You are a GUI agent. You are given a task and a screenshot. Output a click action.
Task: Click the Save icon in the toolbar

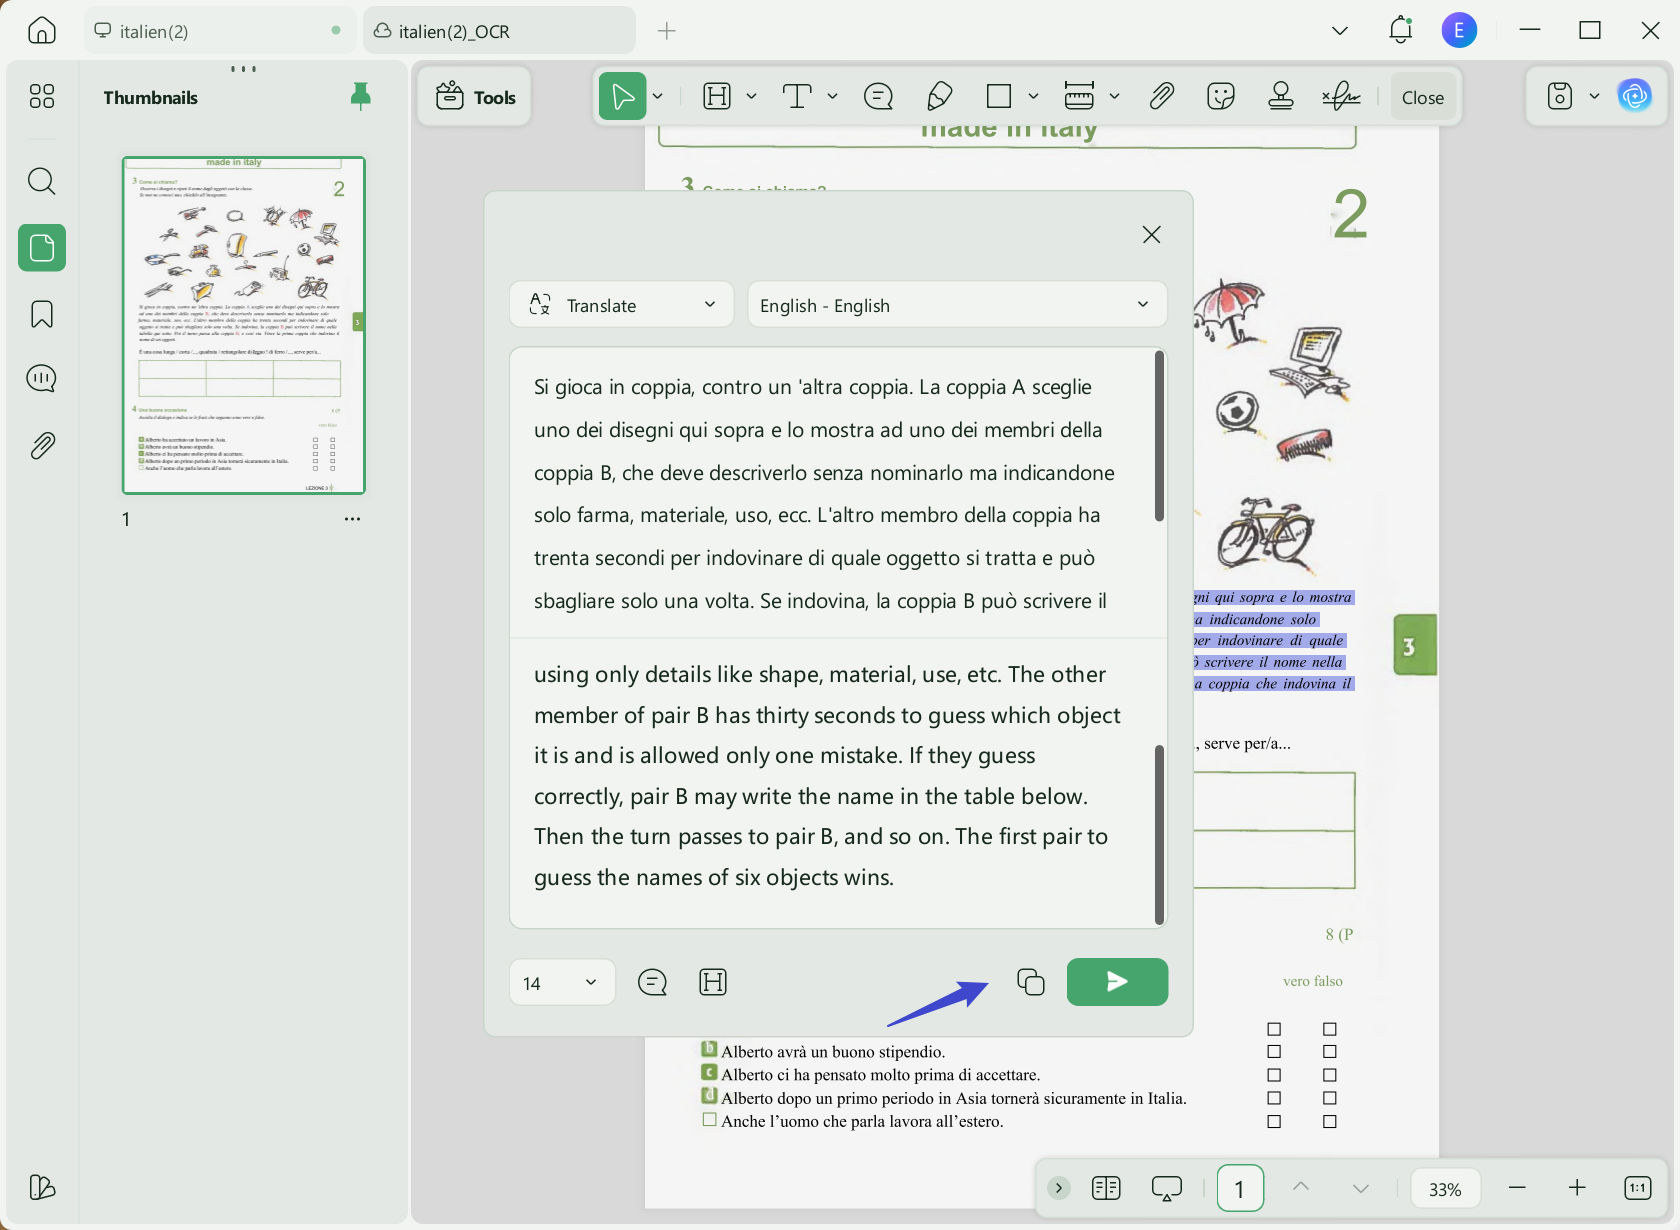(1560, 97)
